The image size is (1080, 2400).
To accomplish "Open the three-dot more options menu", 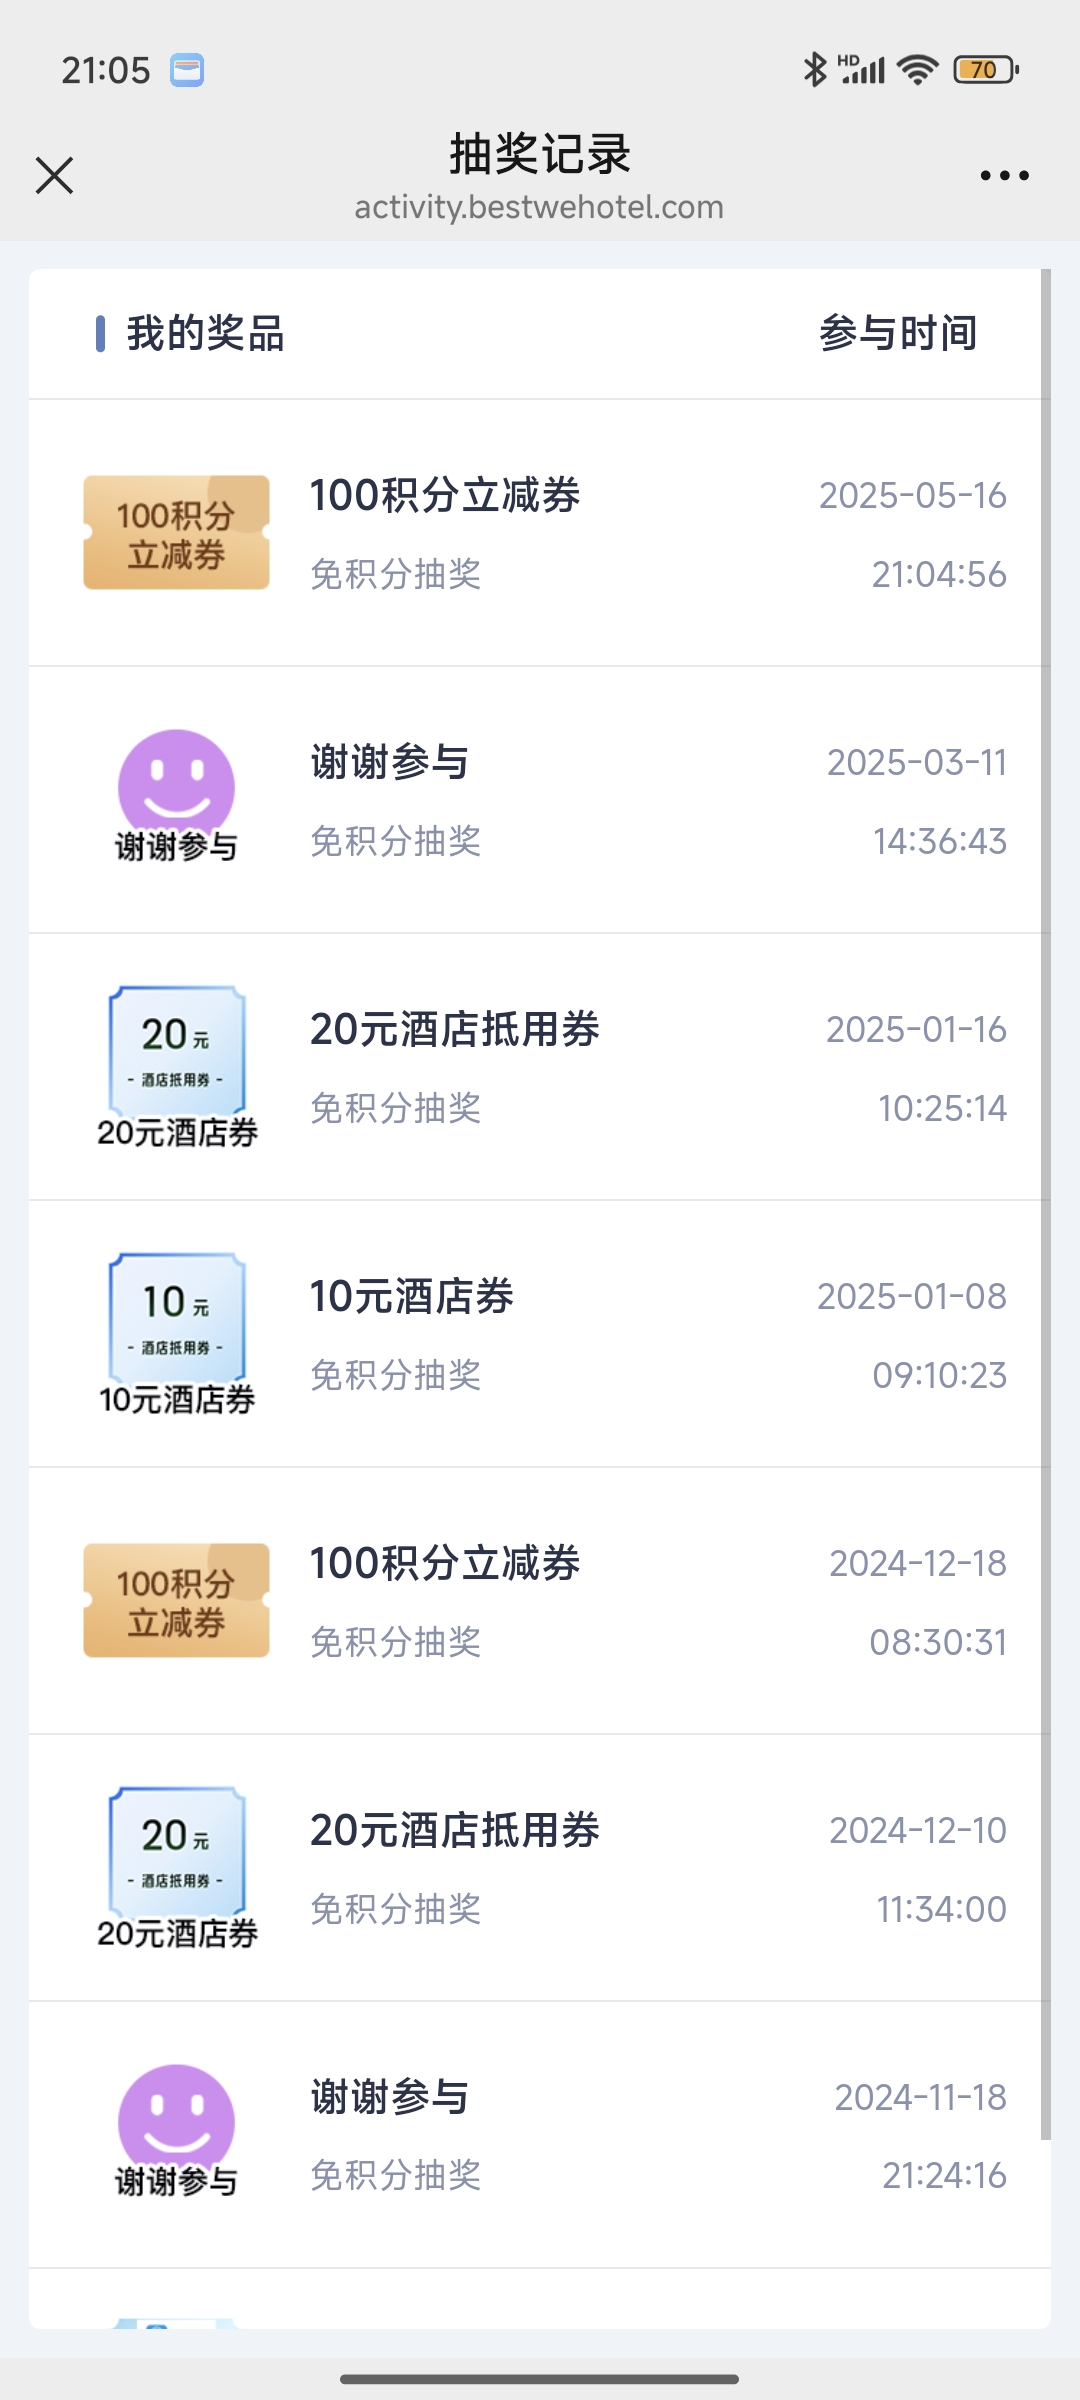I will 1004,175.
